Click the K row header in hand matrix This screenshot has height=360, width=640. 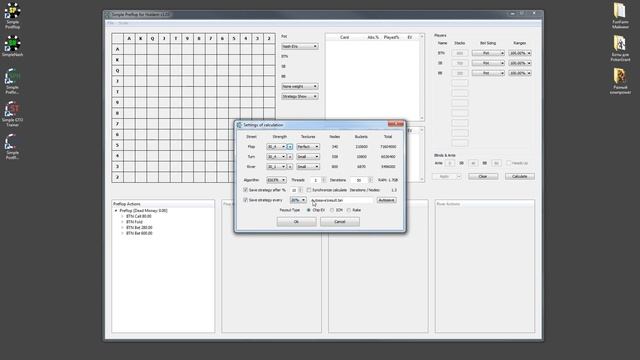pyautogui.click(x=118, y=60)
